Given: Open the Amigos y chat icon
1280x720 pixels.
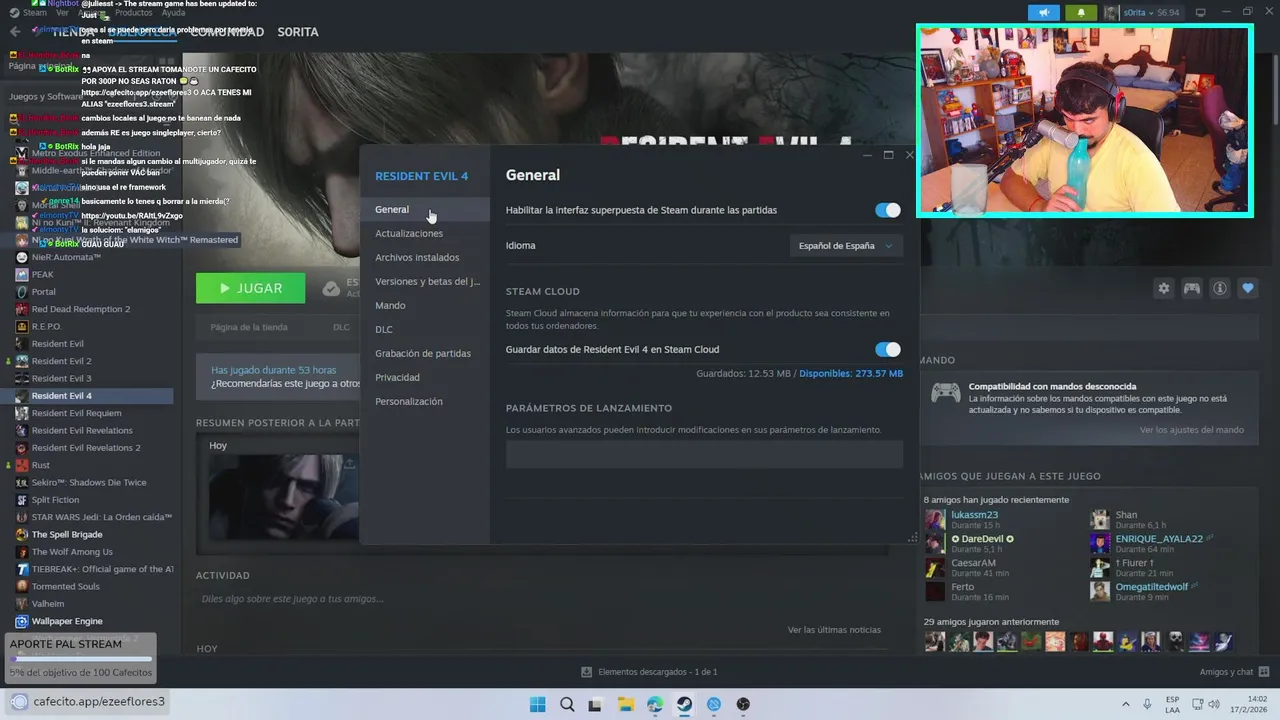Looking at the screenshot, I should [1264, 672].
